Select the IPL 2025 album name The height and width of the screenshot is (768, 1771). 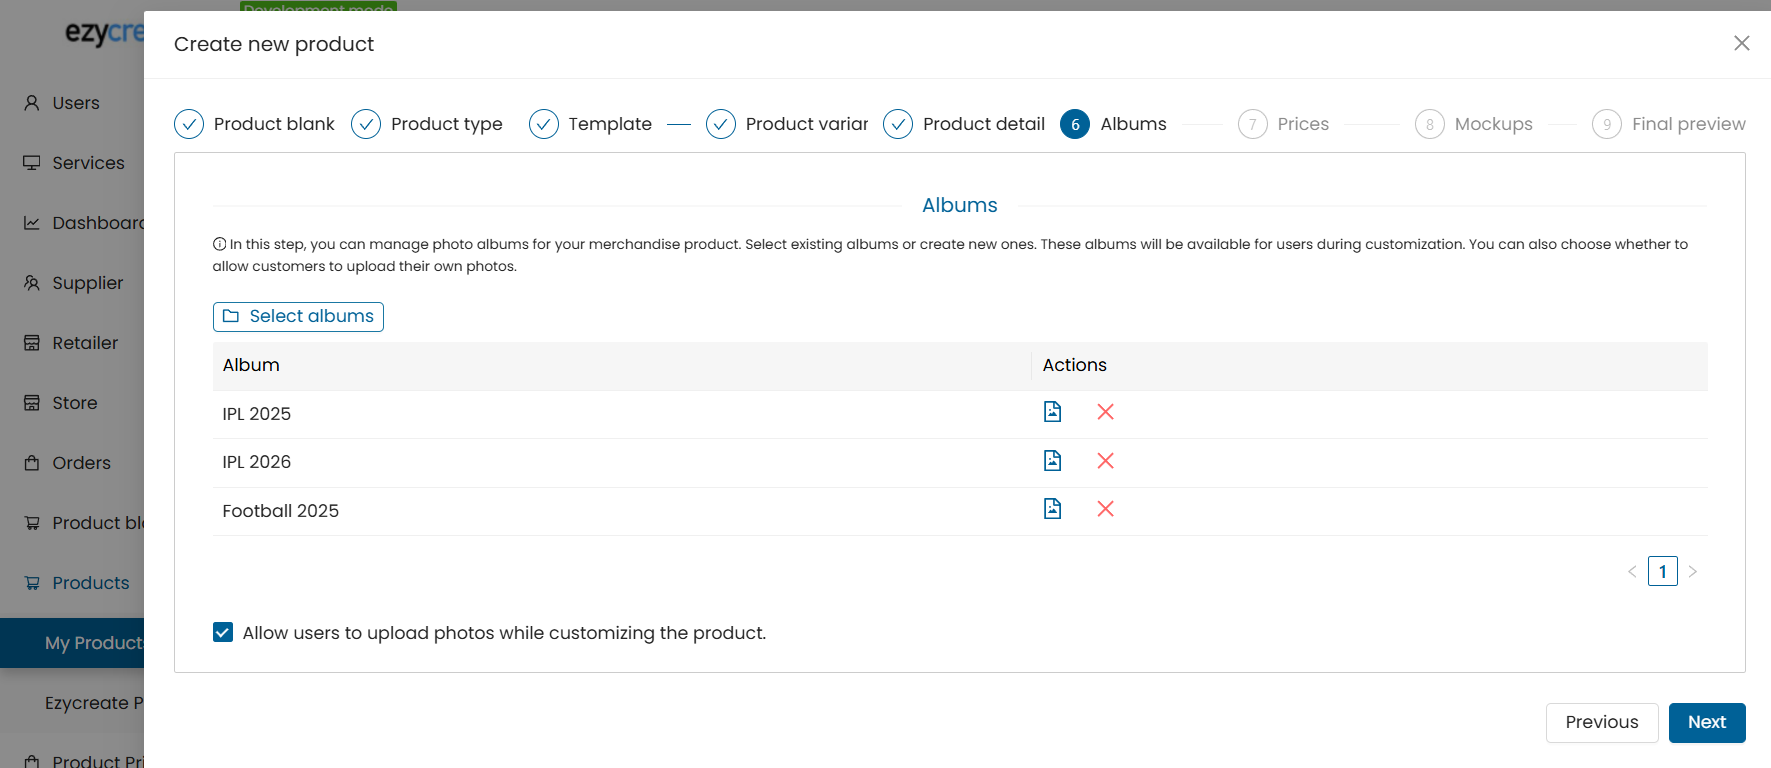point(257,414)
